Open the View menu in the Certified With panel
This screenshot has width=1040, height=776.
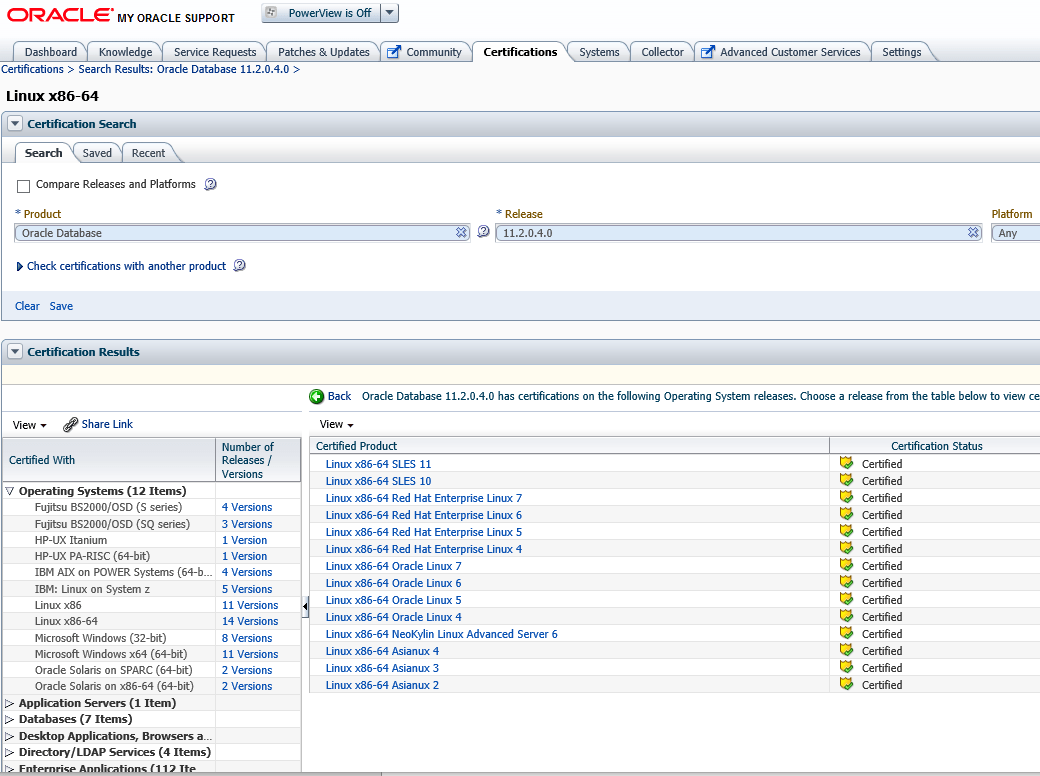click(29, 424)
